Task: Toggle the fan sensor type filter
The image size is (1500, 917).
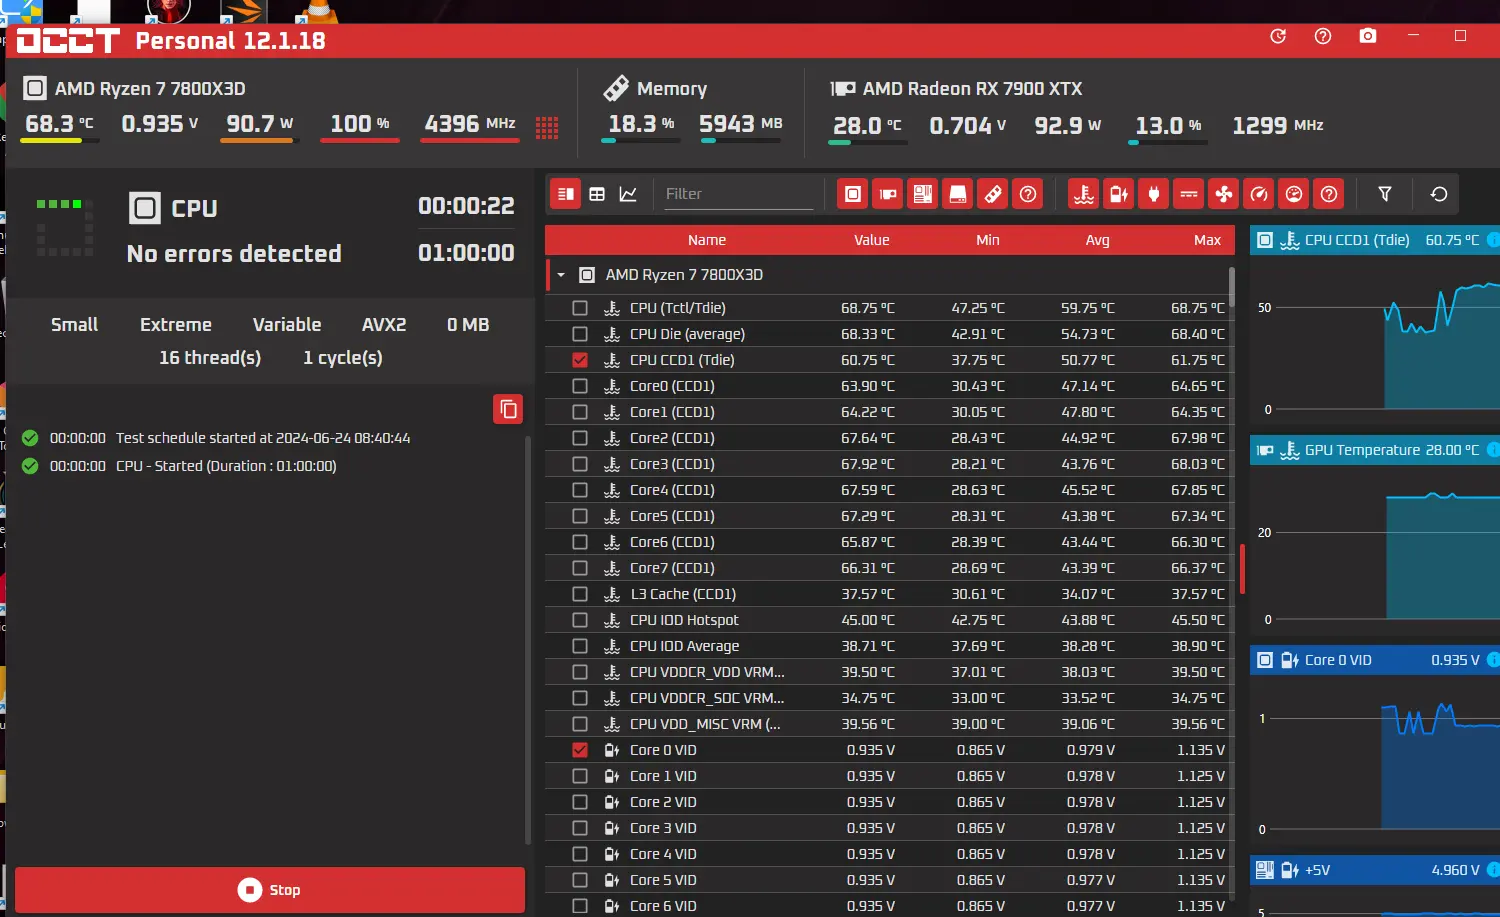Action: point(1224,194)
